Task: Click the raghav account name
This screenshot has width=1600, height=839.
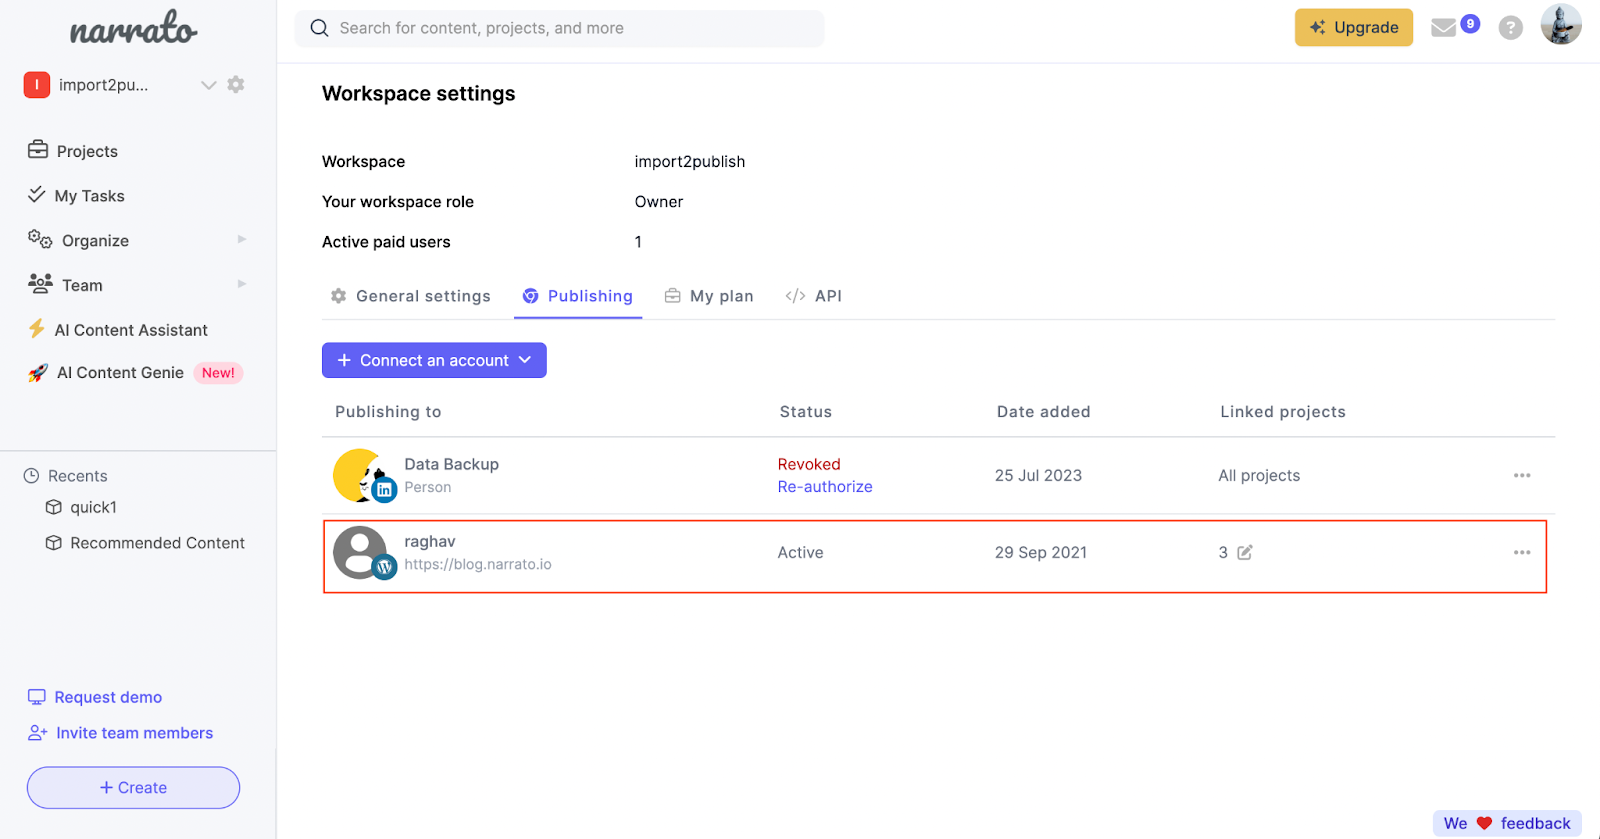Action: click(x=430, y=541)
